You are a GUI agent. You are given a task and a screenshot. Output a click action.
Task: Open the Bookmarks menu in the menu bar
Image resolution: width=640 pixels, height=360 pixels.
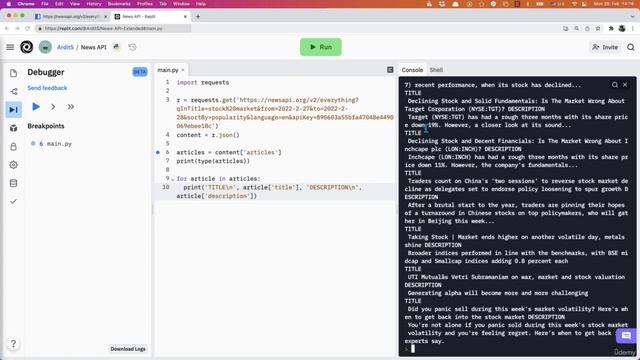(119, 4)
